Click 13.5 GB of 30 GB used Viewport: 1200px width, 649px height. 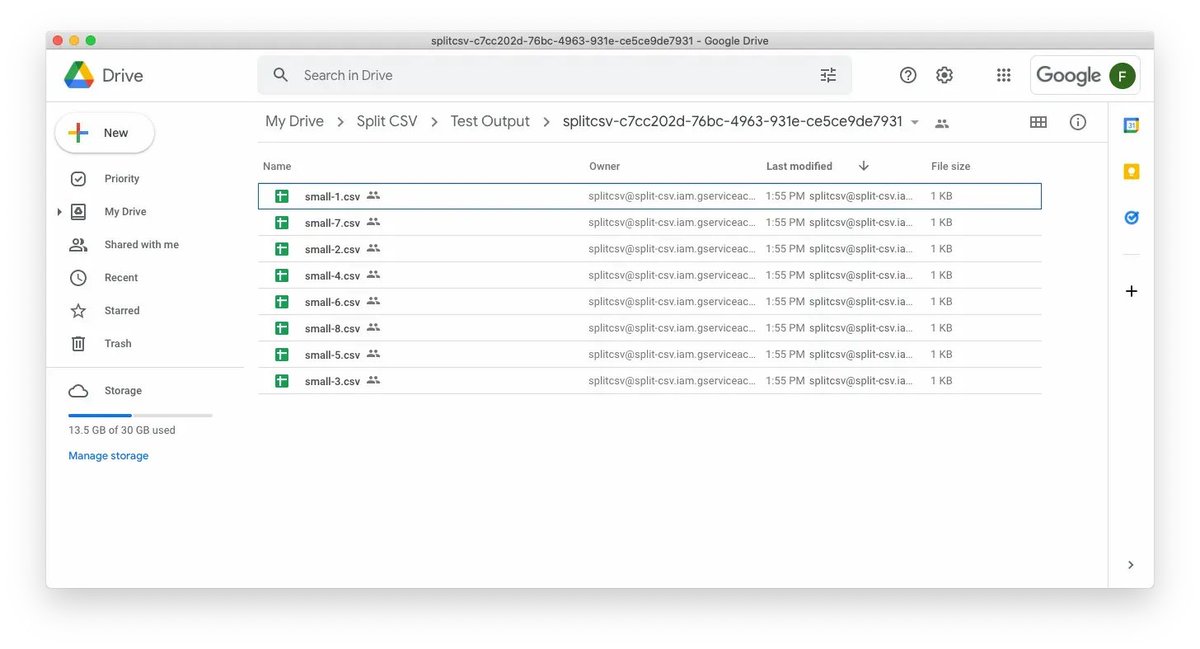122,430
